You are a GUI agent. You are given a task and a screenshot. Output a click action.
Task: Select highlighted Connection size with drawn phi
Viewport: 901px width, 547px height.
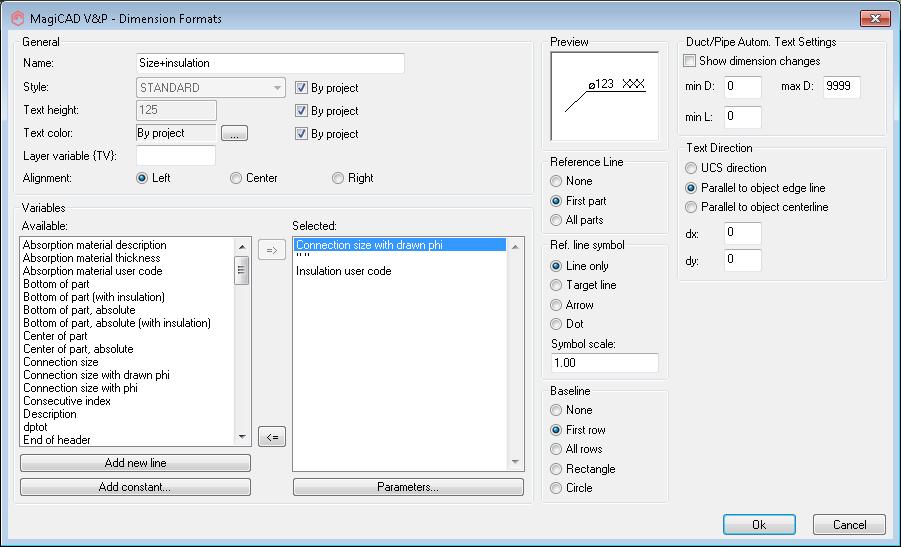pos(400,245)
